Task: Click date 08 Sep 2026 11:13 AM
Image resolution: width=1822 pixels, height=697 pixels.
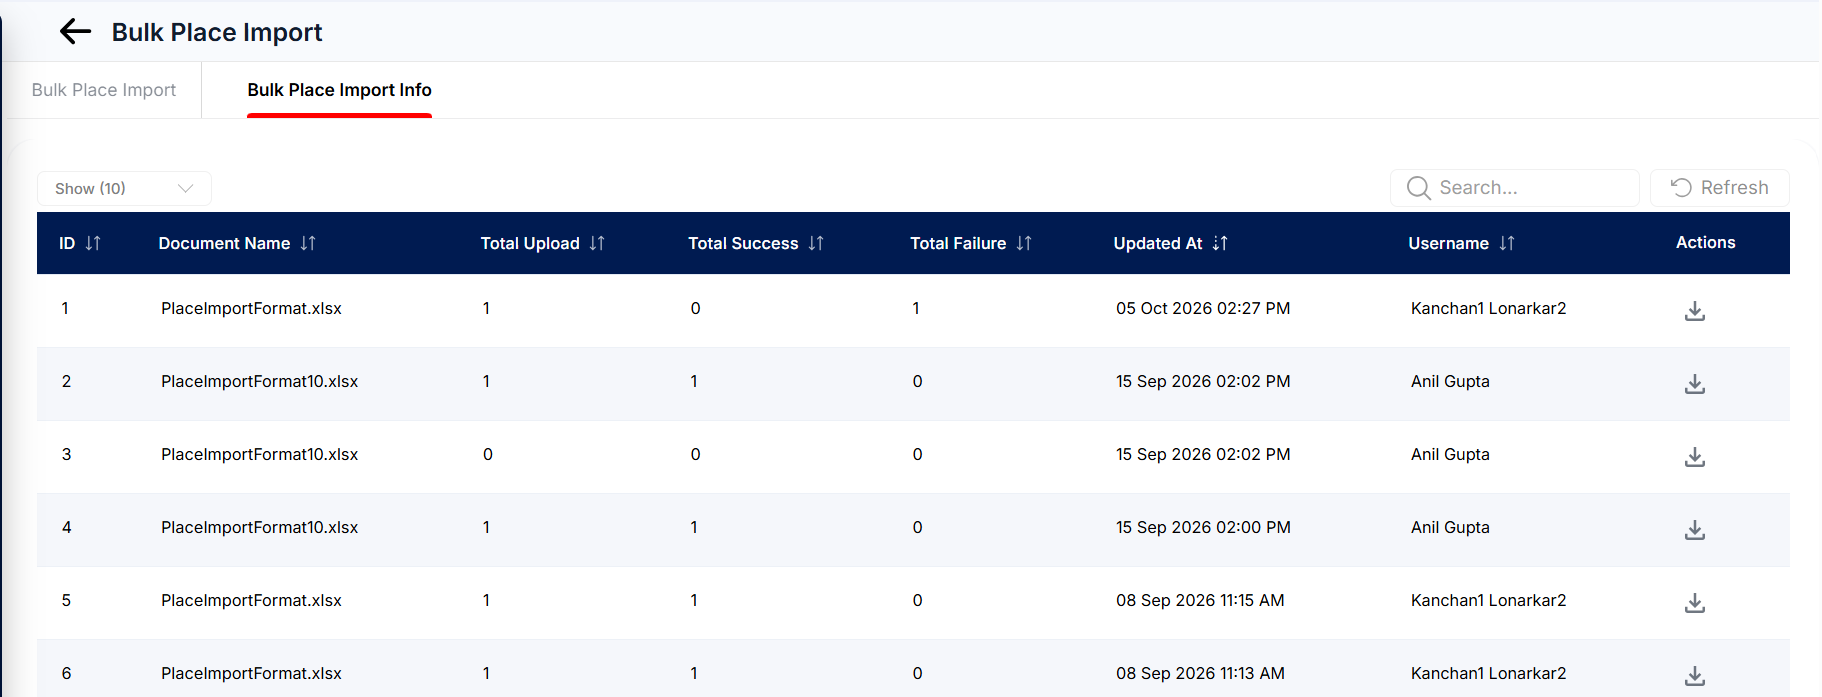Action: [x=1200, y=673]
